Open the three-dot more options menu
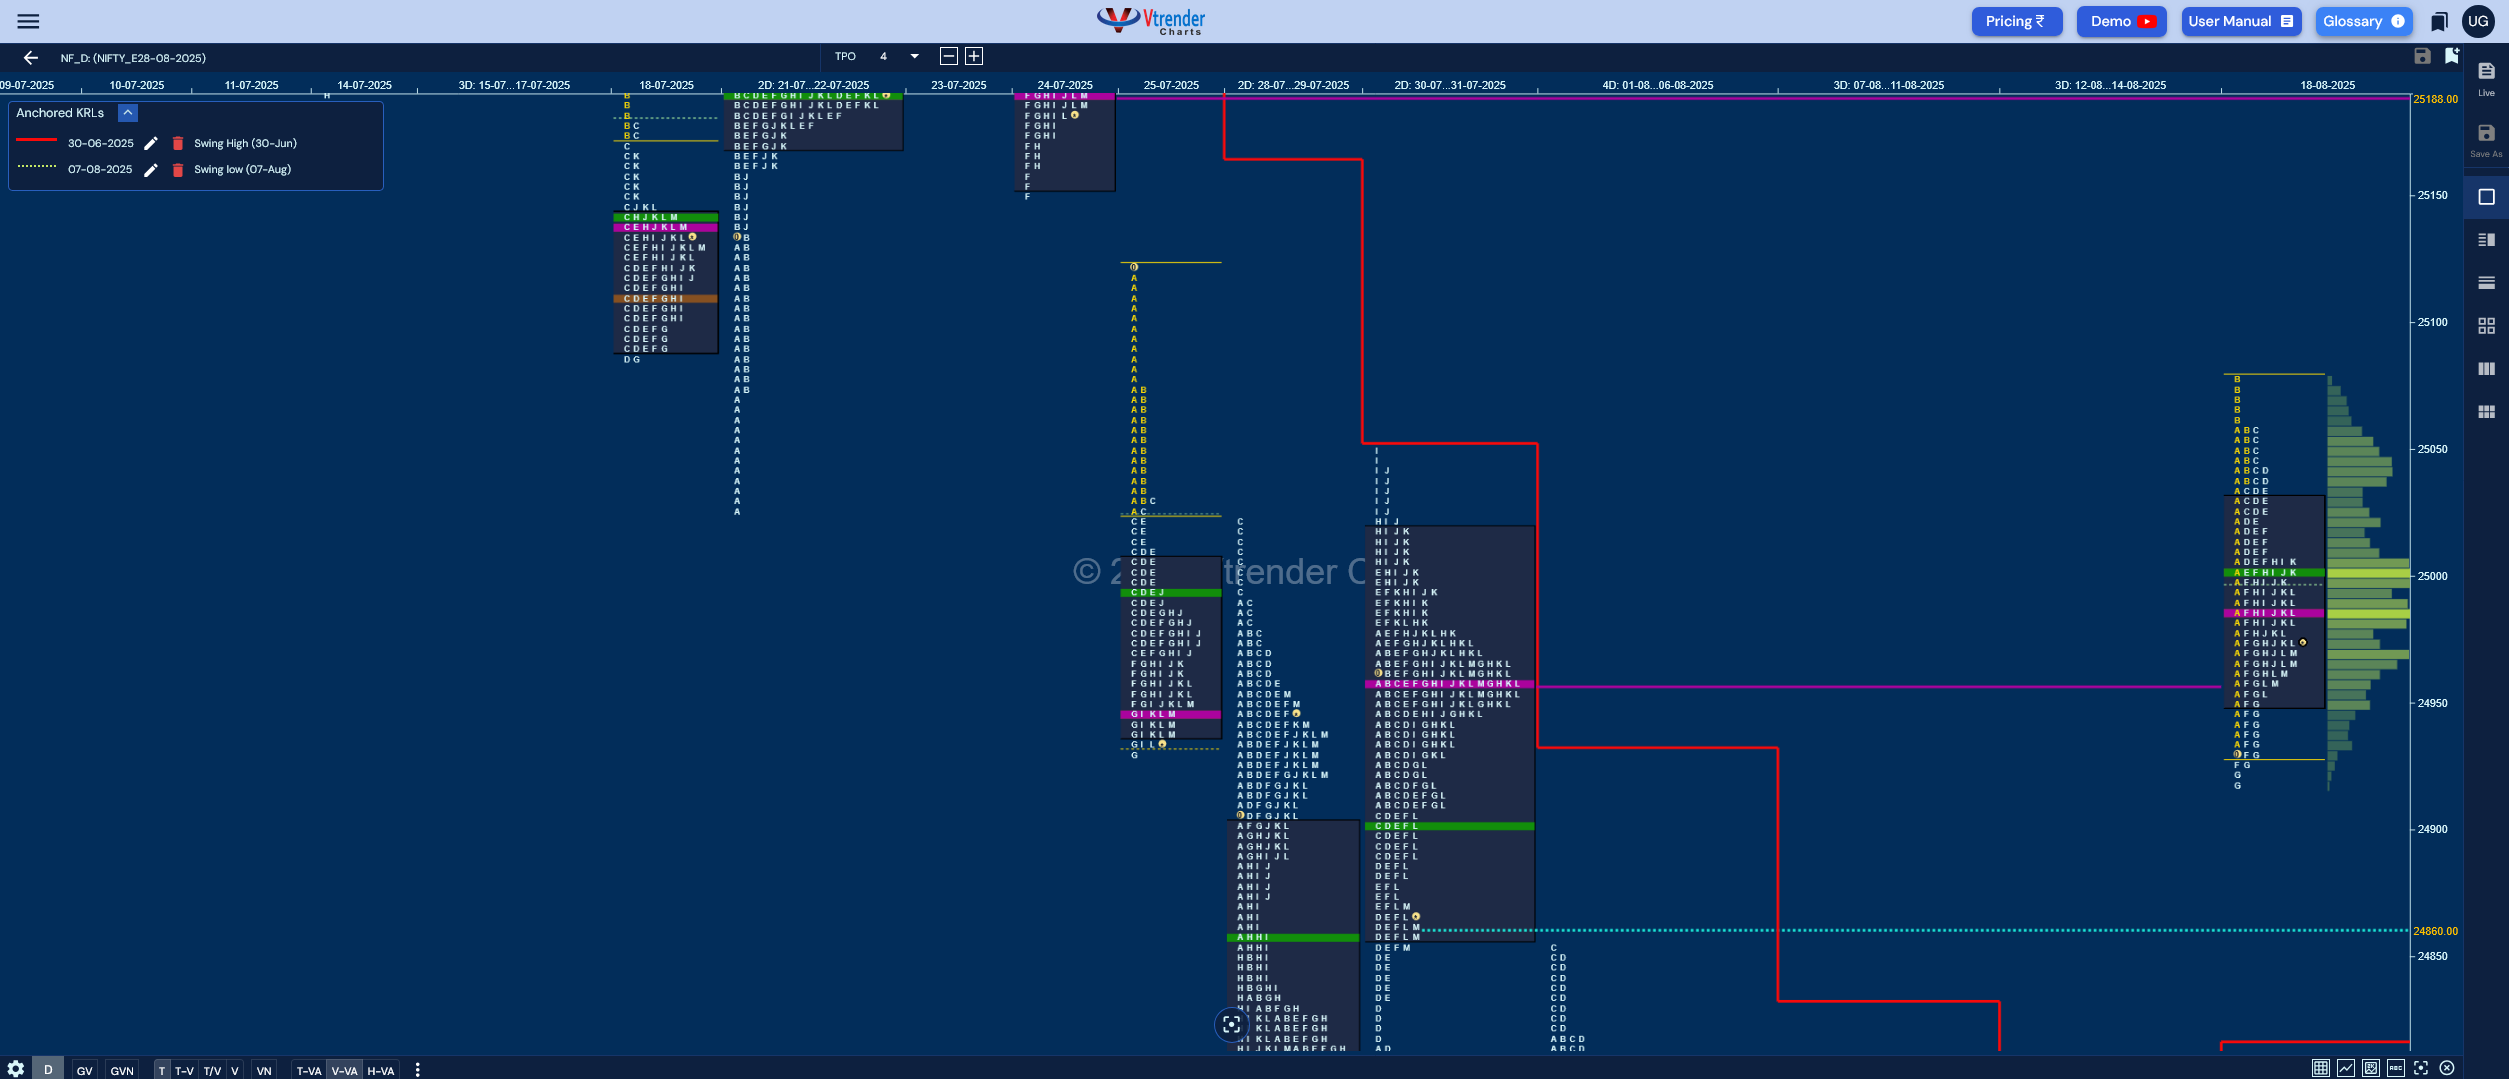 (417, 1070)
